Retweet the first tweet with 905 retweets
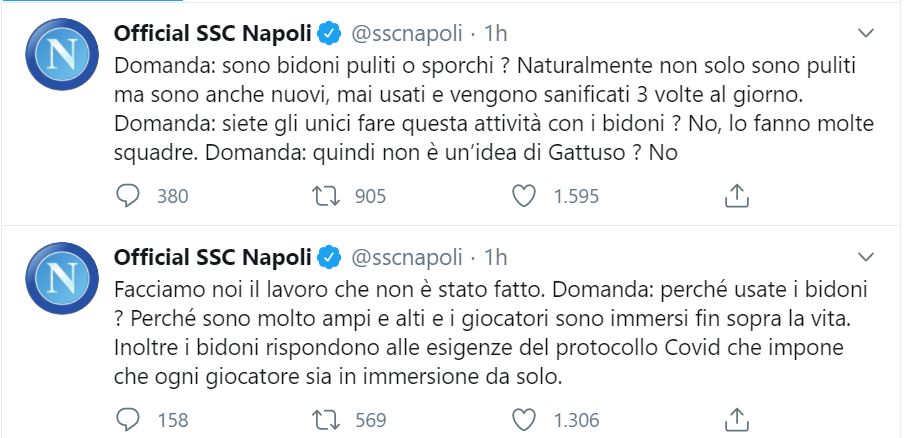The width and height of the screenshot is (908, 438). (x=325, y=196)
